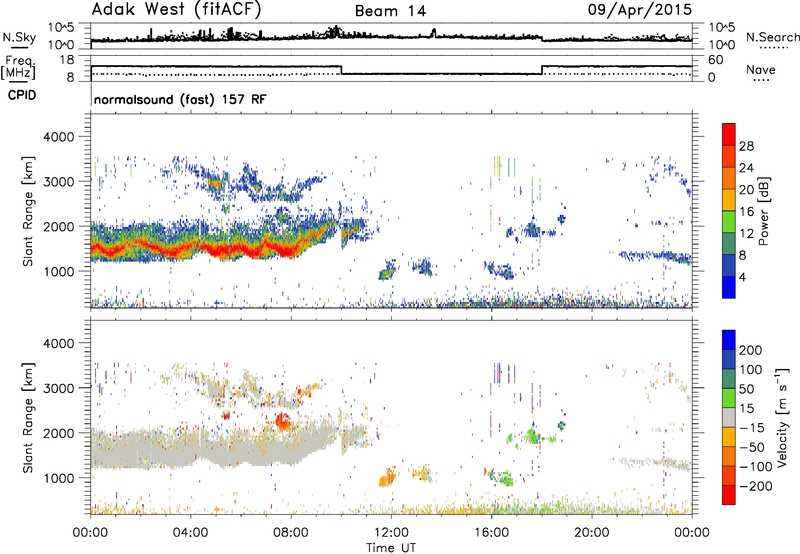Screen dimensions: 800x554
Task: Click the '04:00' time axis tick label
Action: 190,533
